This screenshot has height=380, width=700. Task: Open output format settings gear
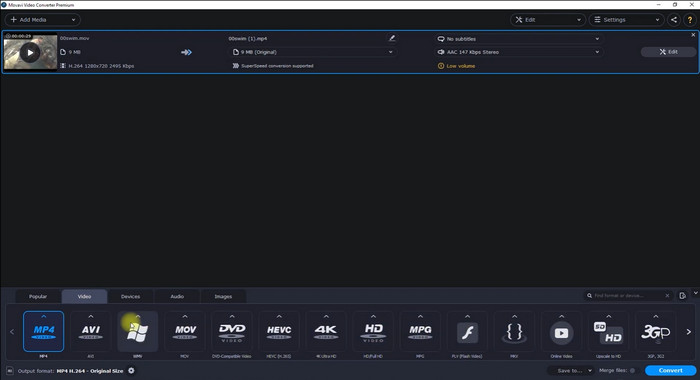click(x=131, y=371)
